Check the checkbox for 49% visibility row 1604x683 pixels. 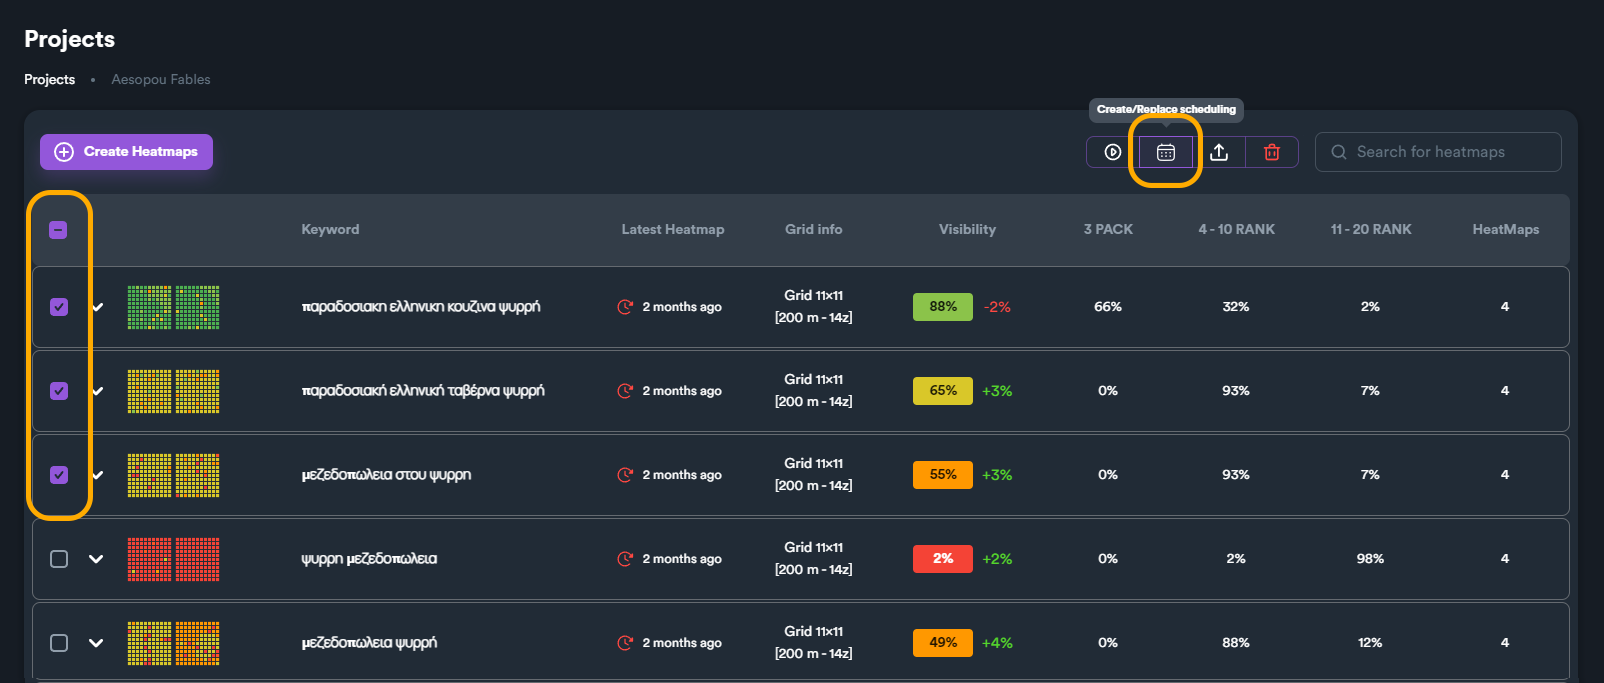tap(59, 643)
